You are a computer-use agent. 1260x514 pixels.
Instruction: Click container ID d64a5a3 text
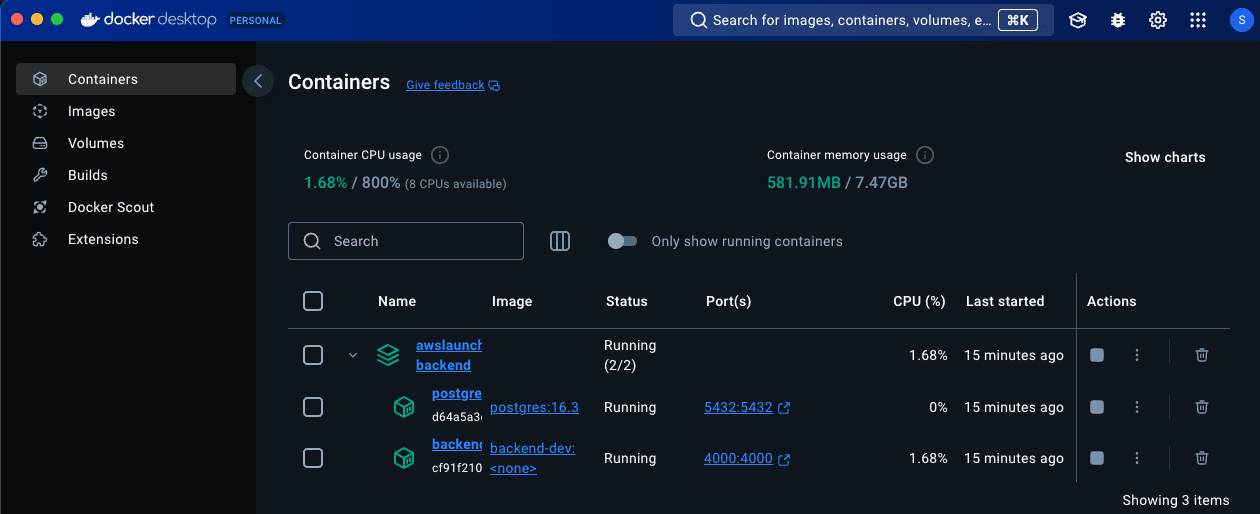[x=457, y=417]
